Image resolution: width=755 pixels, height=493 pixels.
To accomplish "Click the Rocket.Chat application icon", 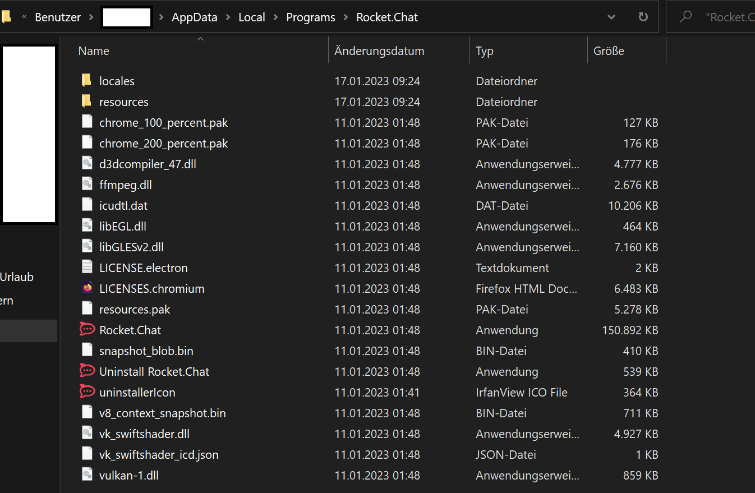I will coord(86,330).
